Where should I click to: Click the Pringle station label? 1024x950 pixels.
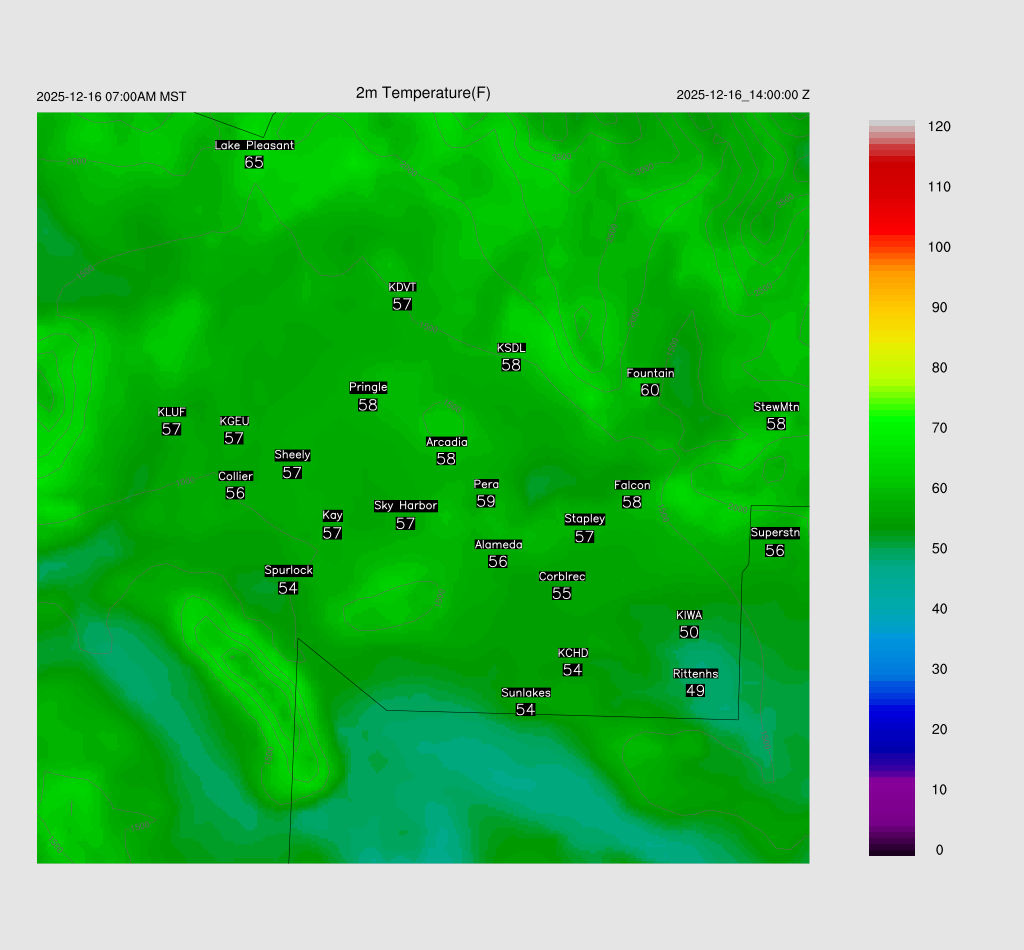[x=368, y=388]
